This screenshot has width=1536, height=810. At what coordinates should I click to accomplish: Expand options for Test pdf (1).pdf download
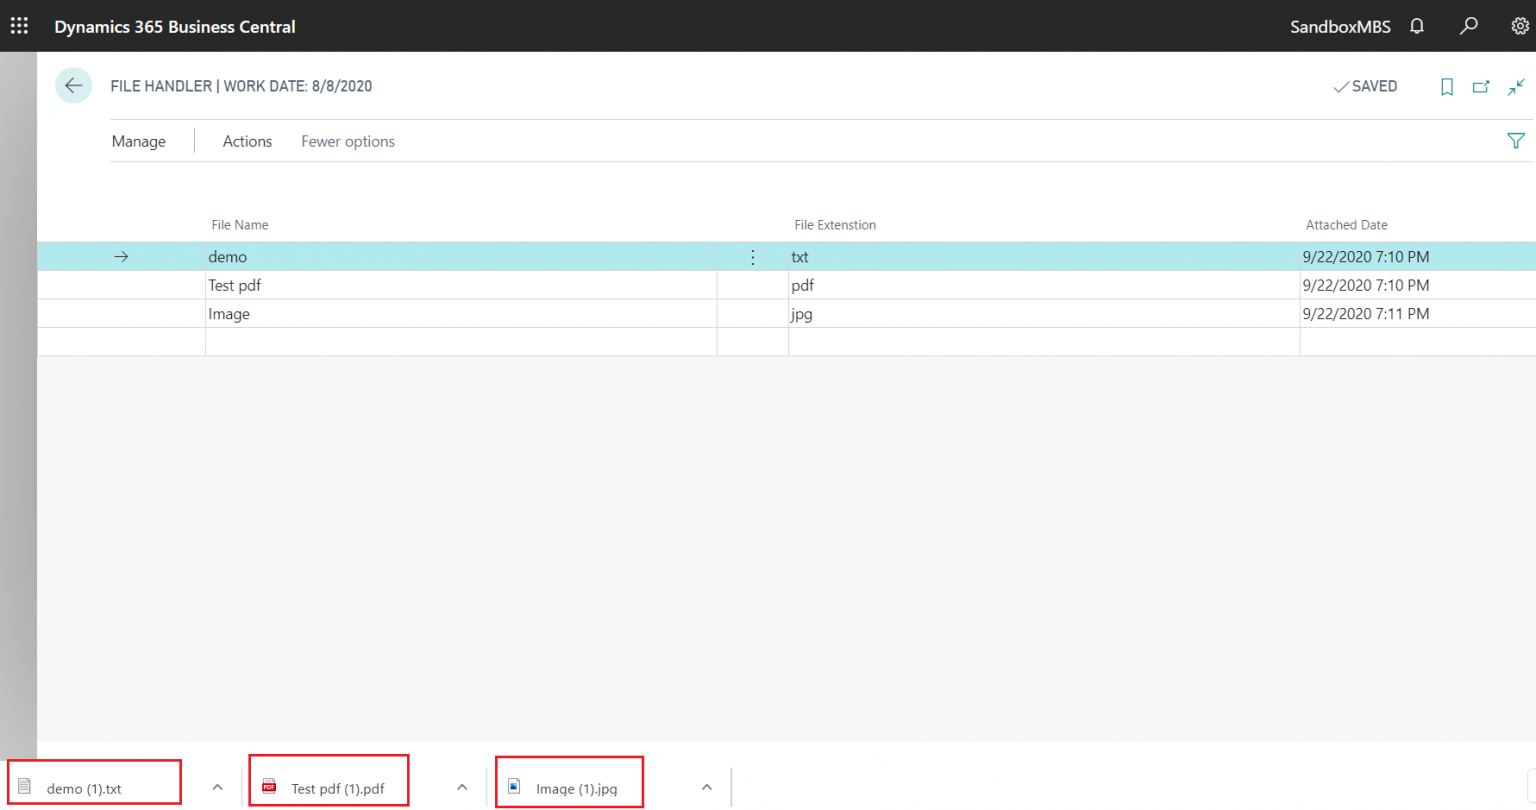[461, 787]
